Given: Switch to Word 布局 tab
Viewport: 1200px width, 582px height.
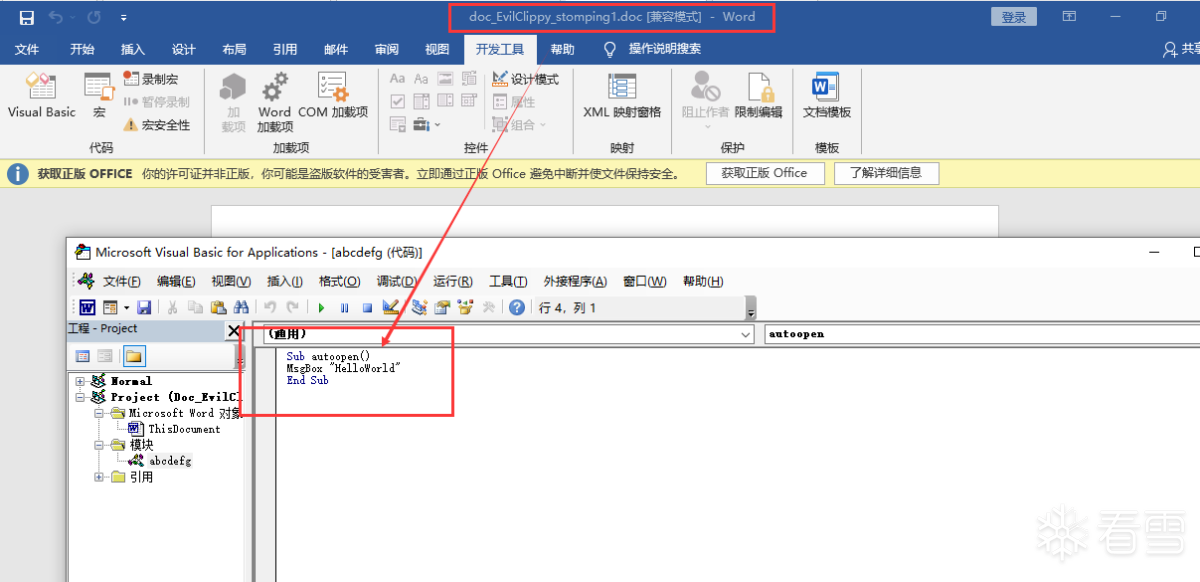Looking at the screenshot, I should 234,49.
